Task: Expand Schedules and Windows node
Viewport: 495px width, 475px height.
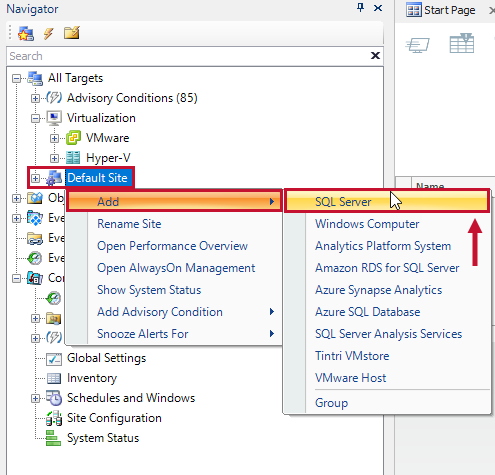Action: tap(35, 398)
